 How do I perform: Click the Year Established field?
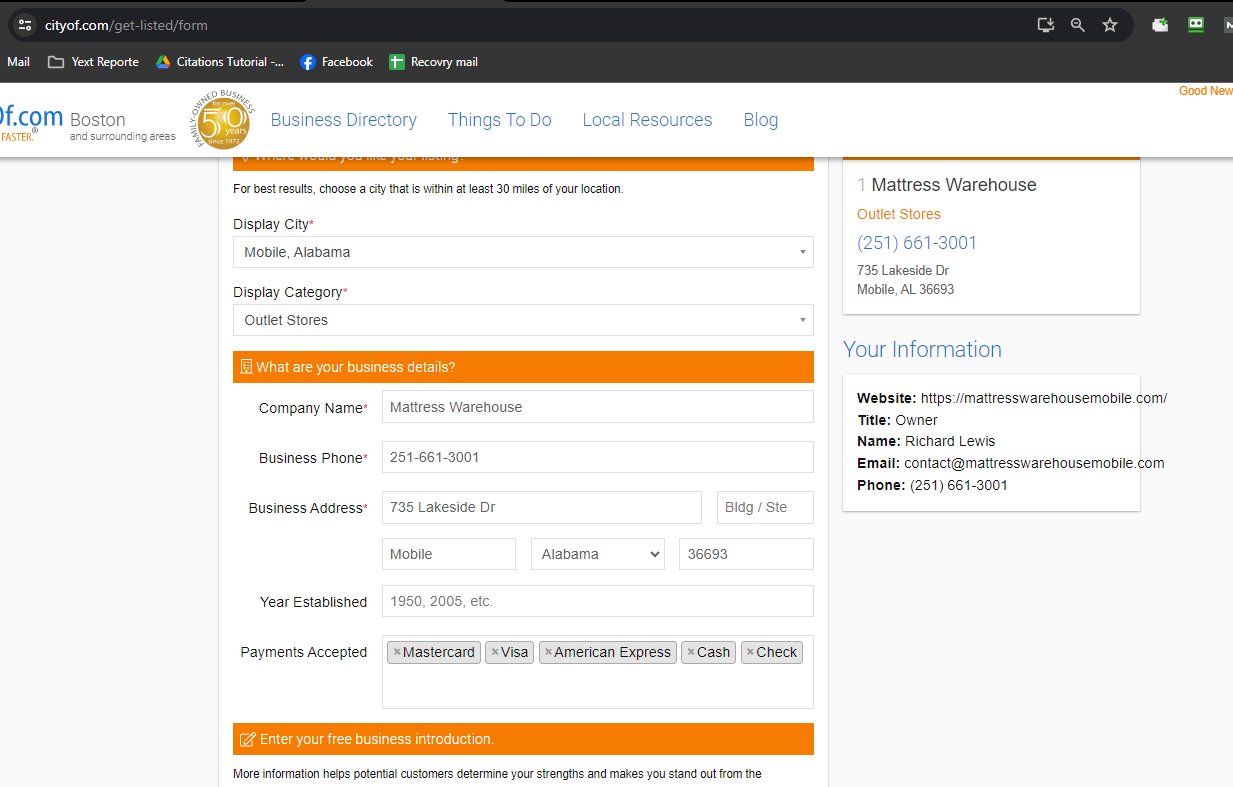[x=598, y=601]
